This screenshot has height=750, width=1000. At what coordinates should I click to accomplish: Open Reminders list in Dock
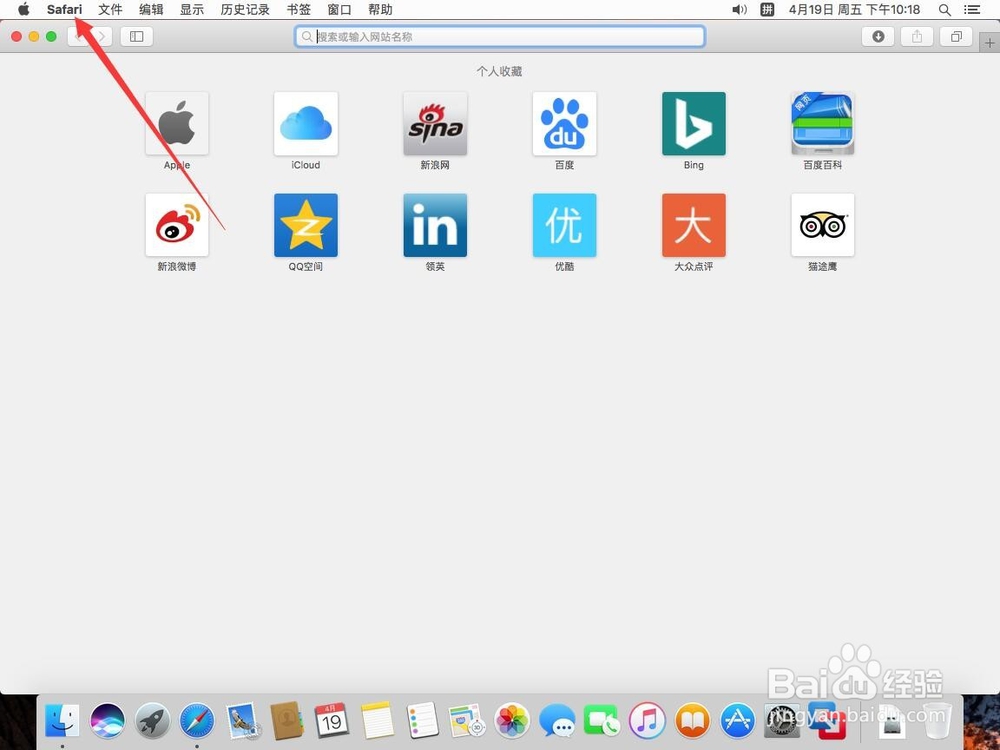coord(422,721)
